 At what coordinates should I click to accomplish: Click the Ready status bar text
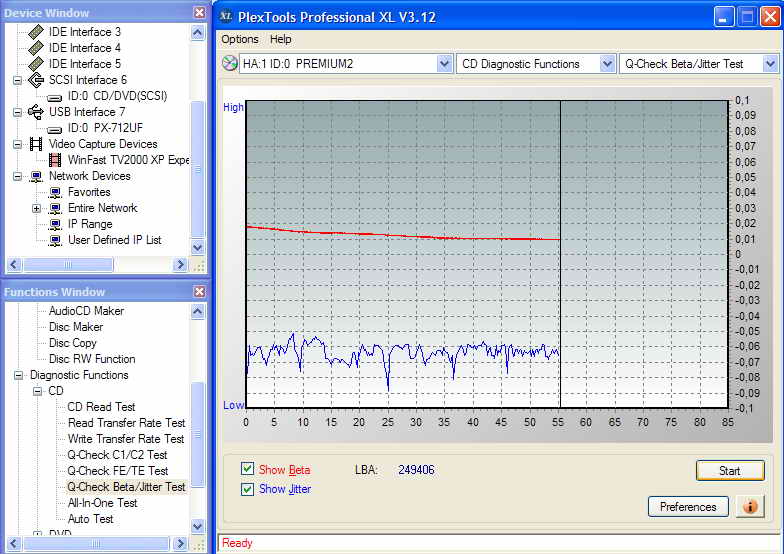[x=238, y=543]
